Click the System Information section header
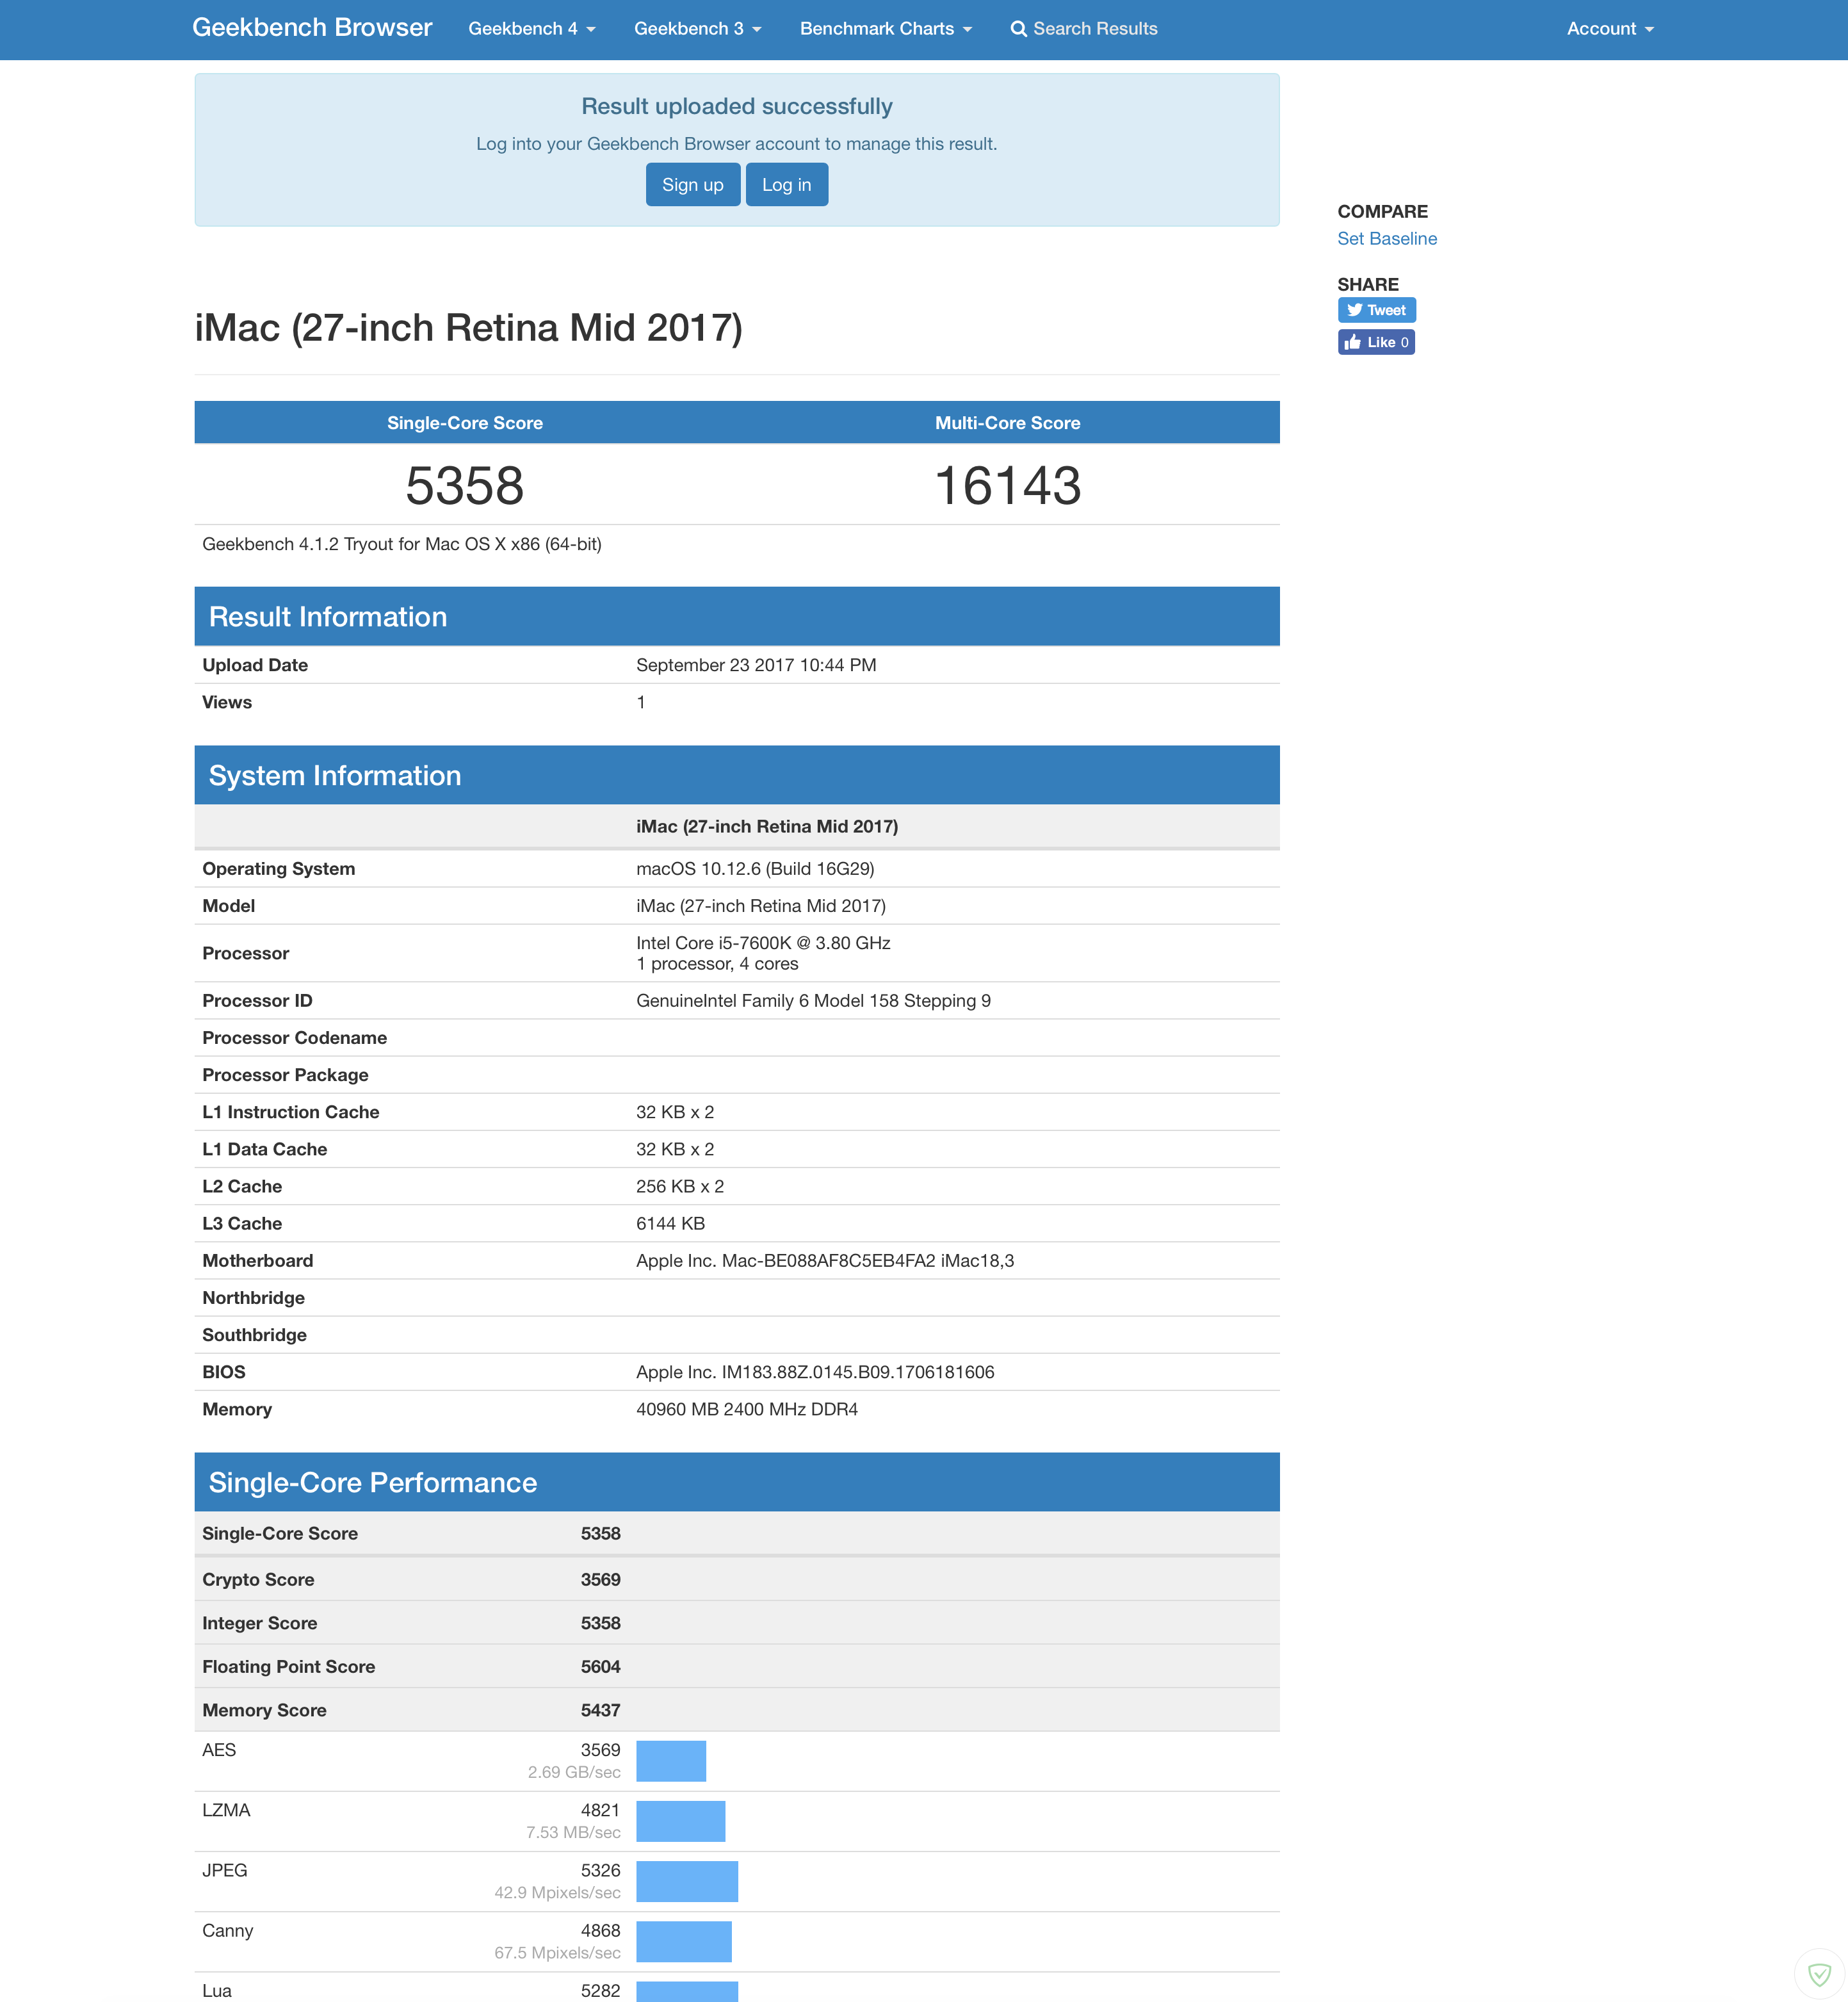Viewport: 1848px width, 2002px height. tap(737, 775)
